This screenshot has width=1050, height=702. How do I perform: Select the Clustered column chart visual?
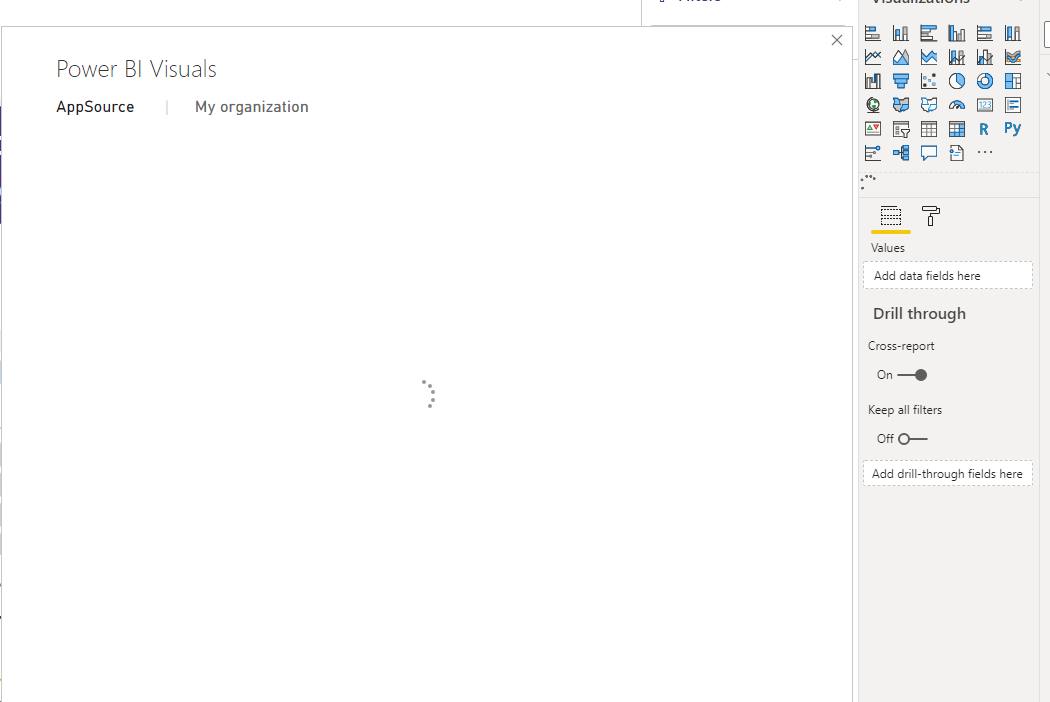[x=957, y=33]
